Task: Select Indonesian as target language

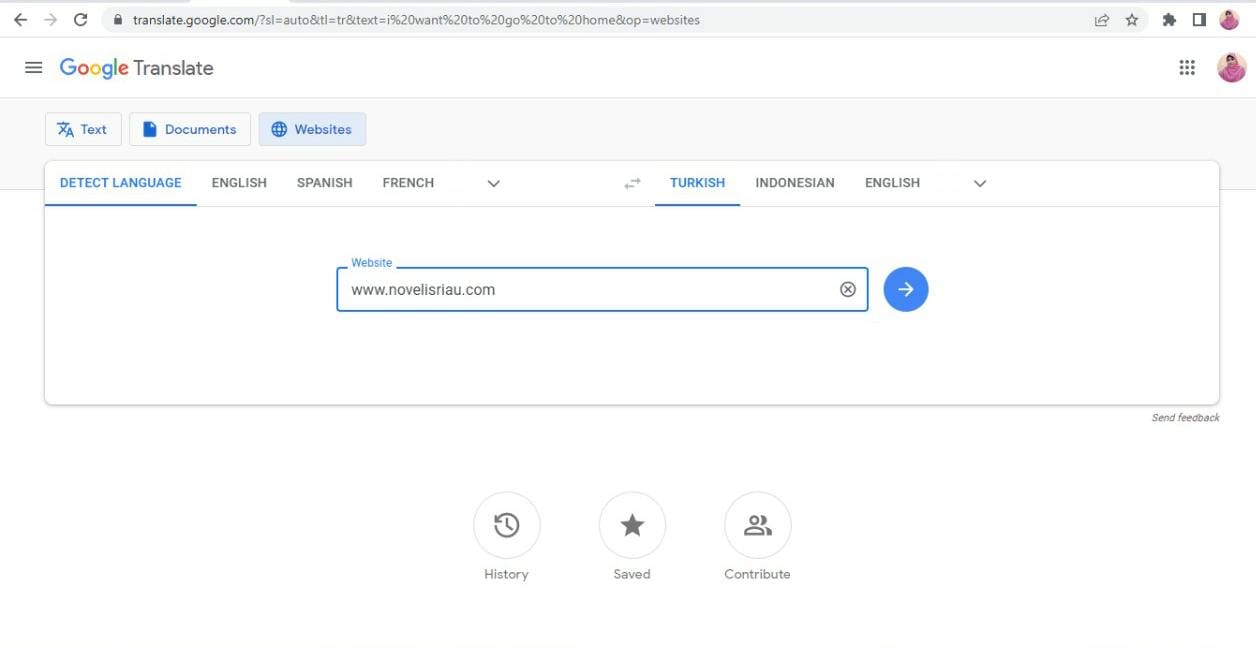Action: 795,183
